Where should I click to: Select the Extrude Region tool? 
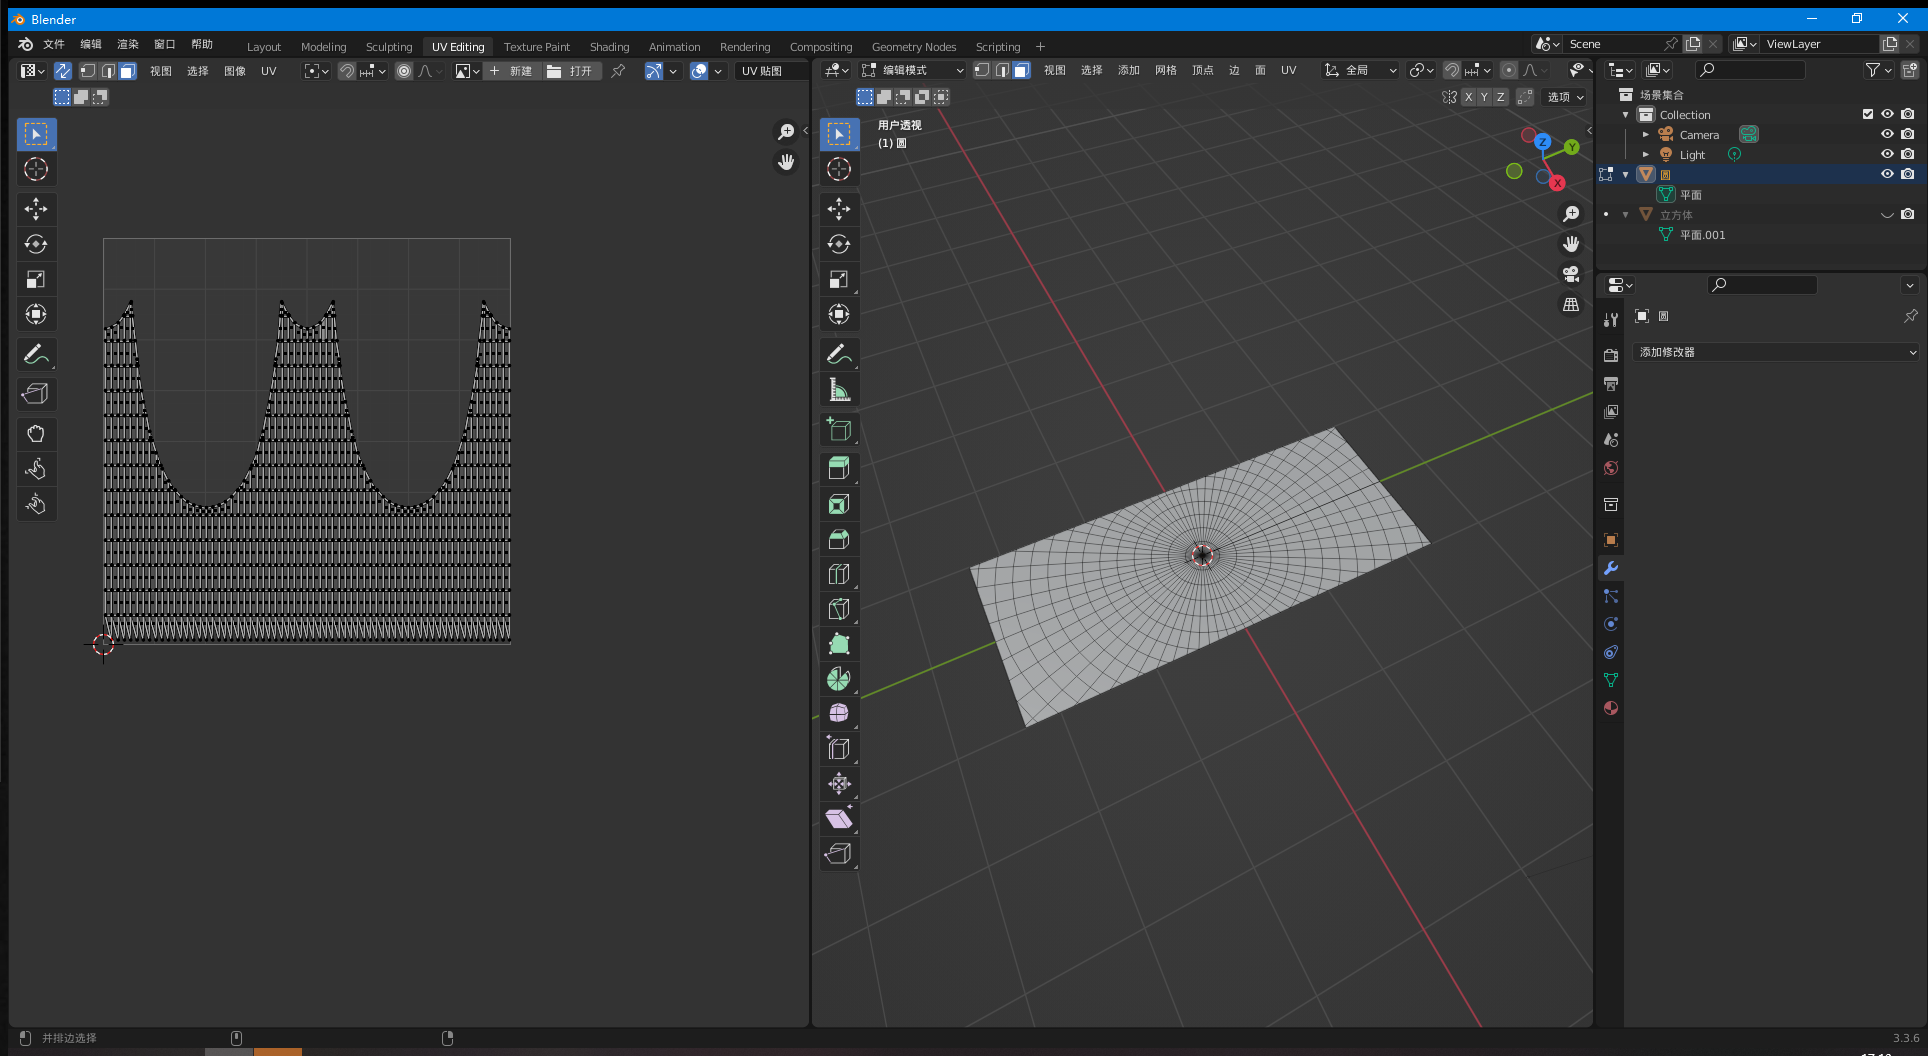pos(839,469)
